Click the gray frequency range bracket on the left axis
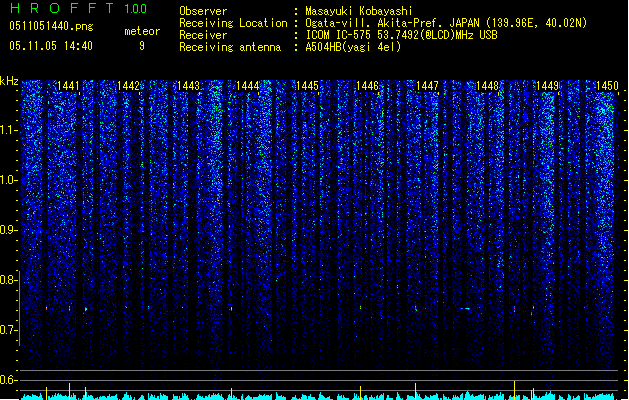Screen dimensions: 629x400 20,308
